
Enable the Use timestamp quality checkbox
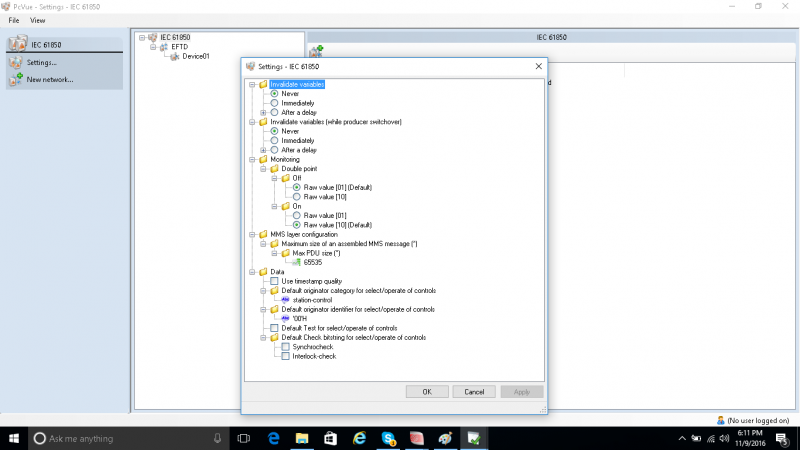click(274, 281)
